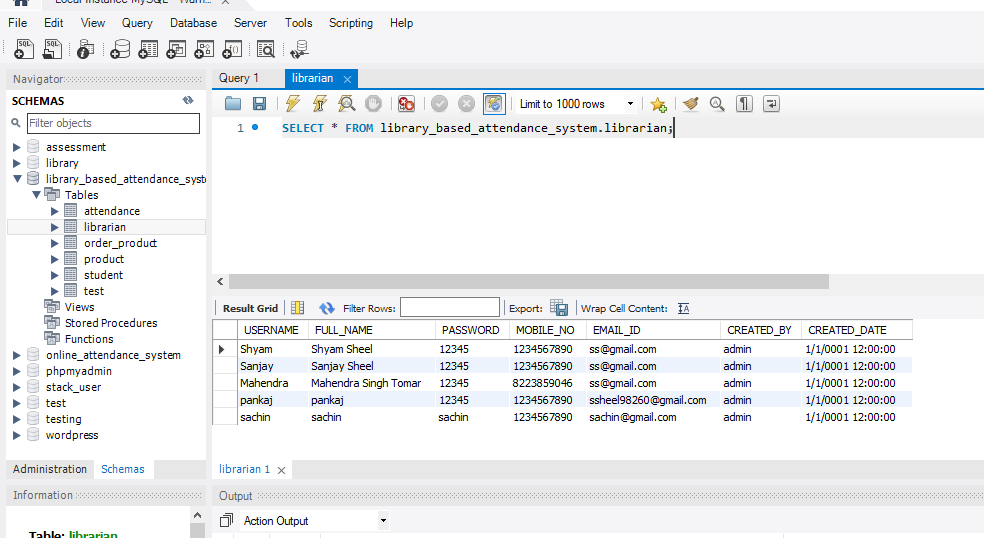Viewport: 984px width, 538px height.
Task: Sort by EMAIL_ID column header
Action: tap(653, 330)
